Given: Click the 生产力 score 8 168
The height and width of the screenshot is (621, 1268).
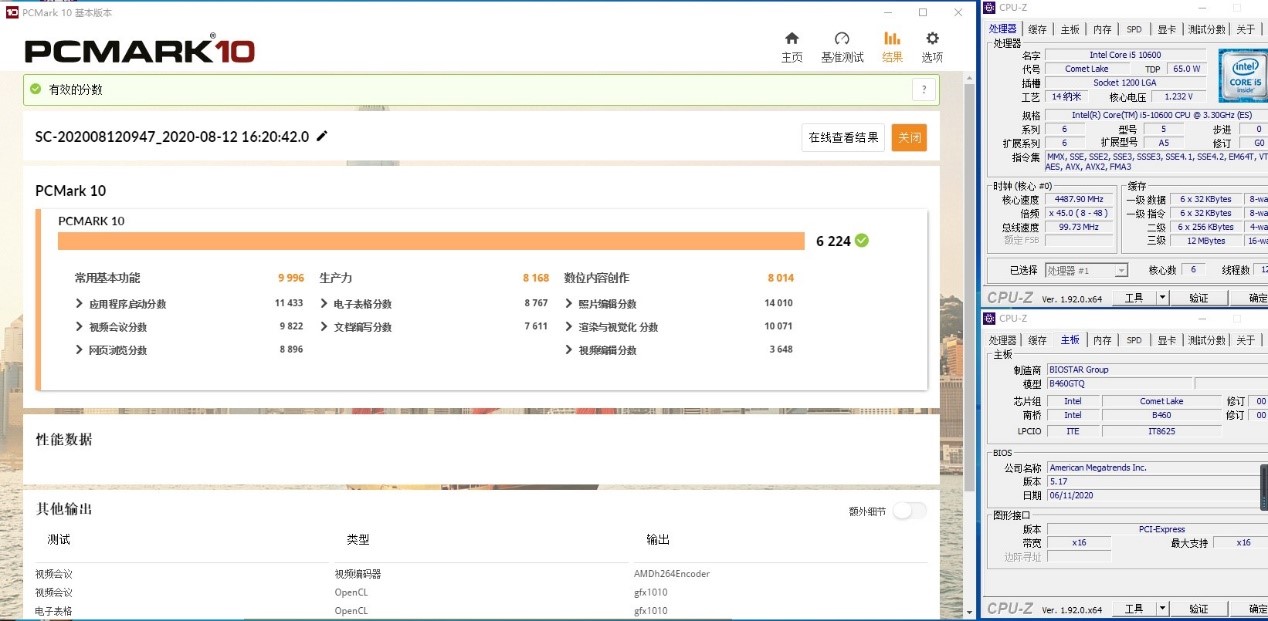Looking at the screenshot, I should point(535,278).
